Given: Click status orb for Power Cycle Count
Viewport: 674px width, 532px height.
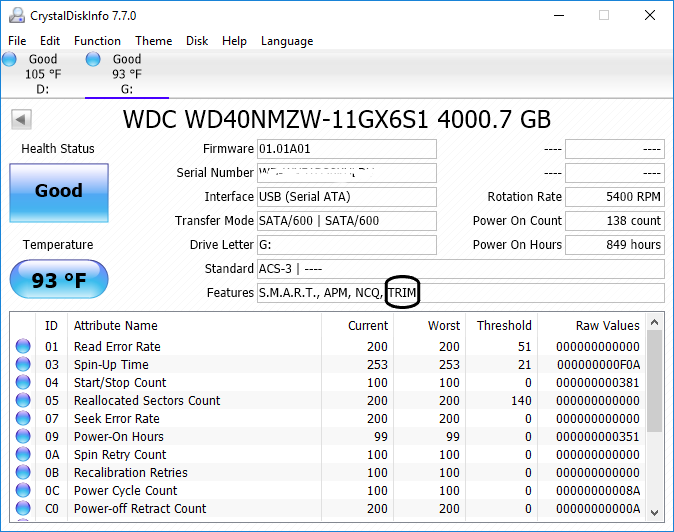Looking at the screenshot, I should tap(23, 490).
